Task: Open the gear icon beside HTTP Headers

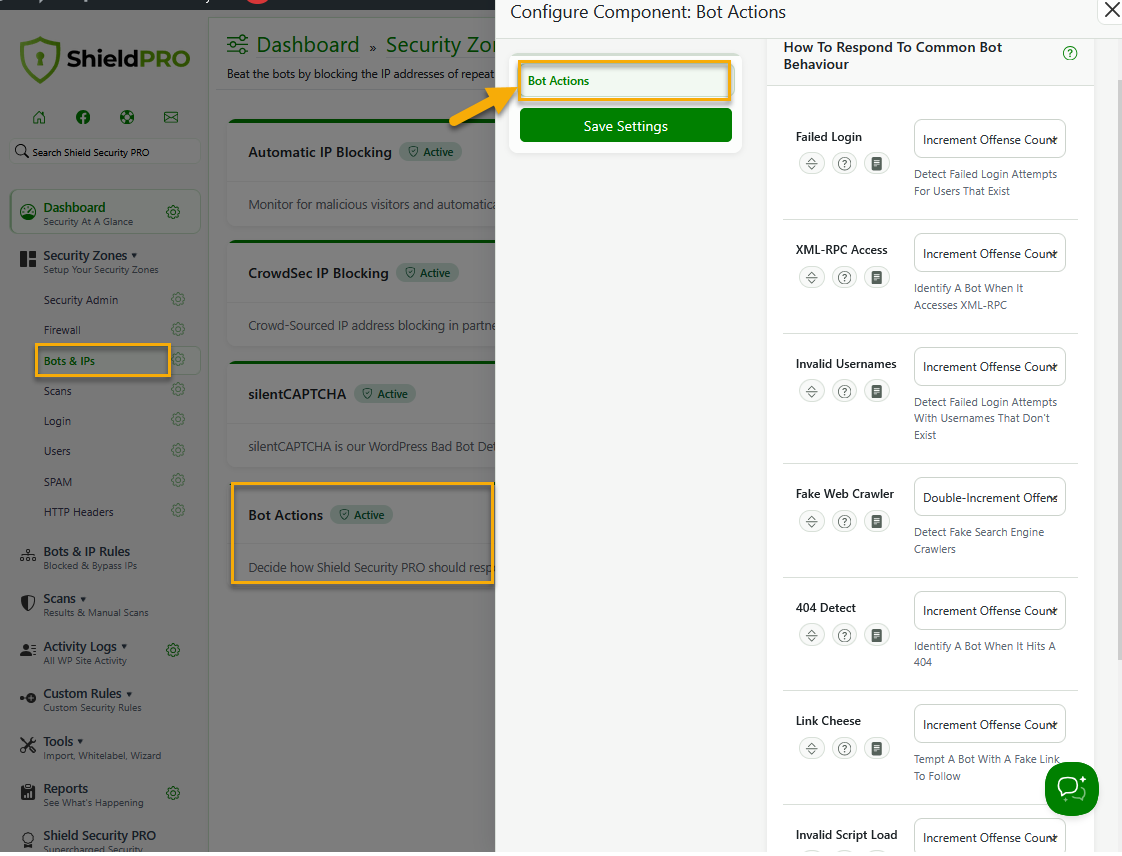Action: pos(178,510)
